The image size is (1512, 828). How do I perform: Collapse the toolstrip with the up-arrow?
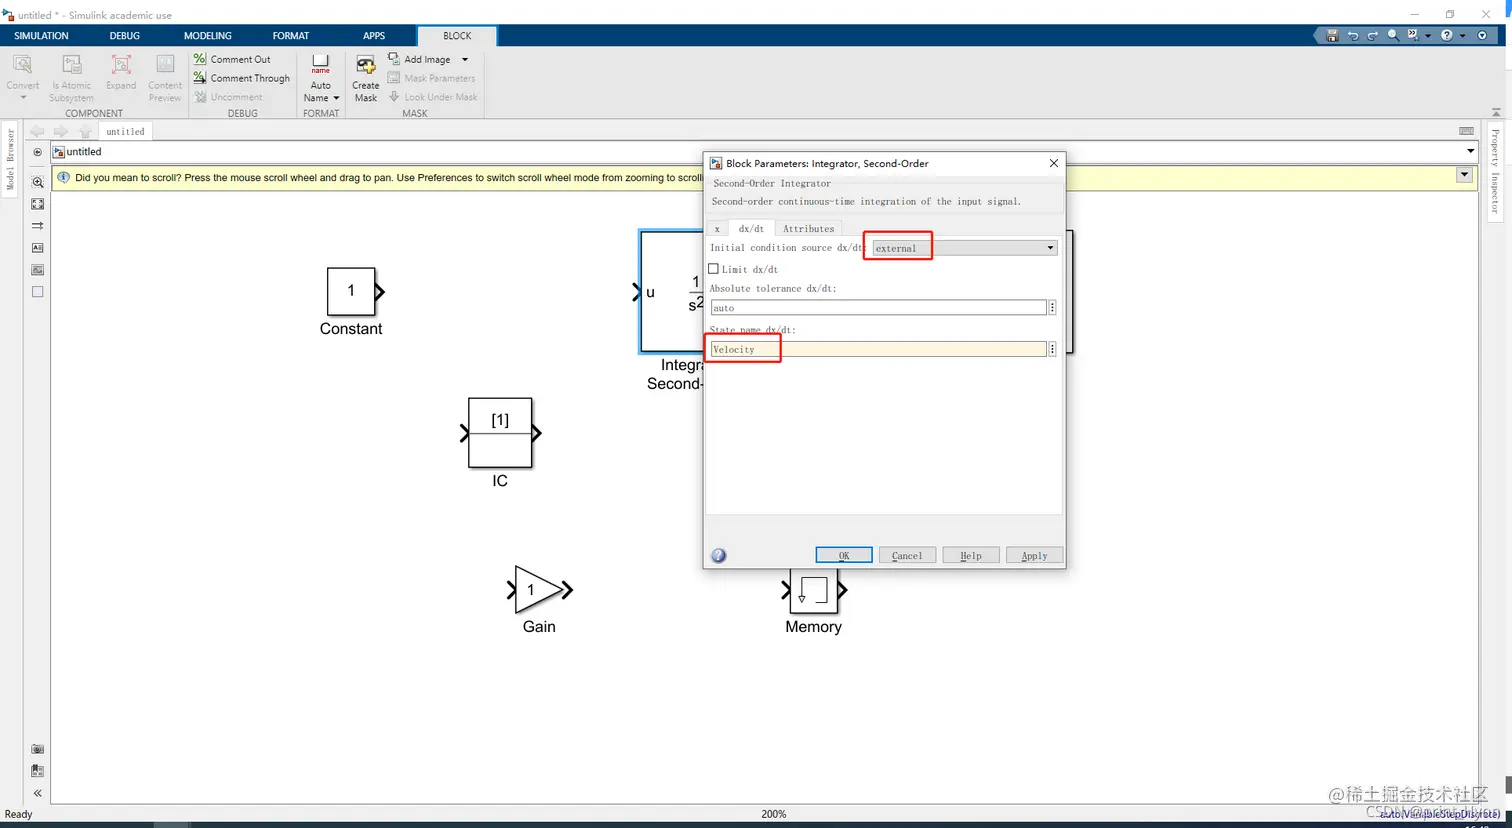(x=1497, y=112)
